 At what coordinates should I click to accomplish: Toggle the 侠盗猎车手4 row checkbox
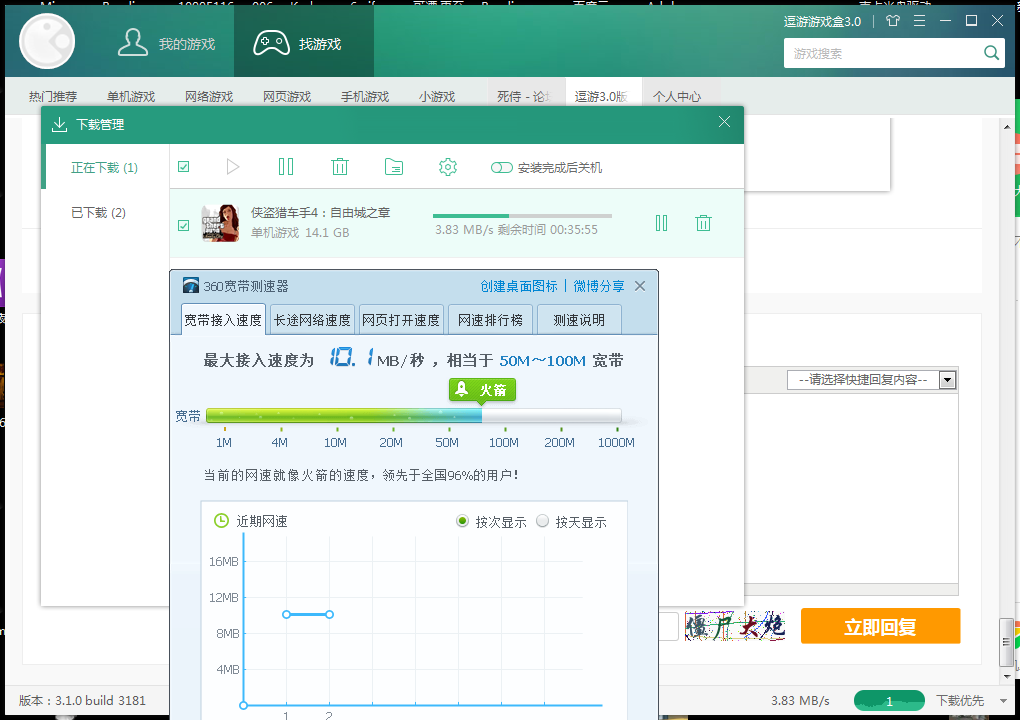tap(183, 225)
